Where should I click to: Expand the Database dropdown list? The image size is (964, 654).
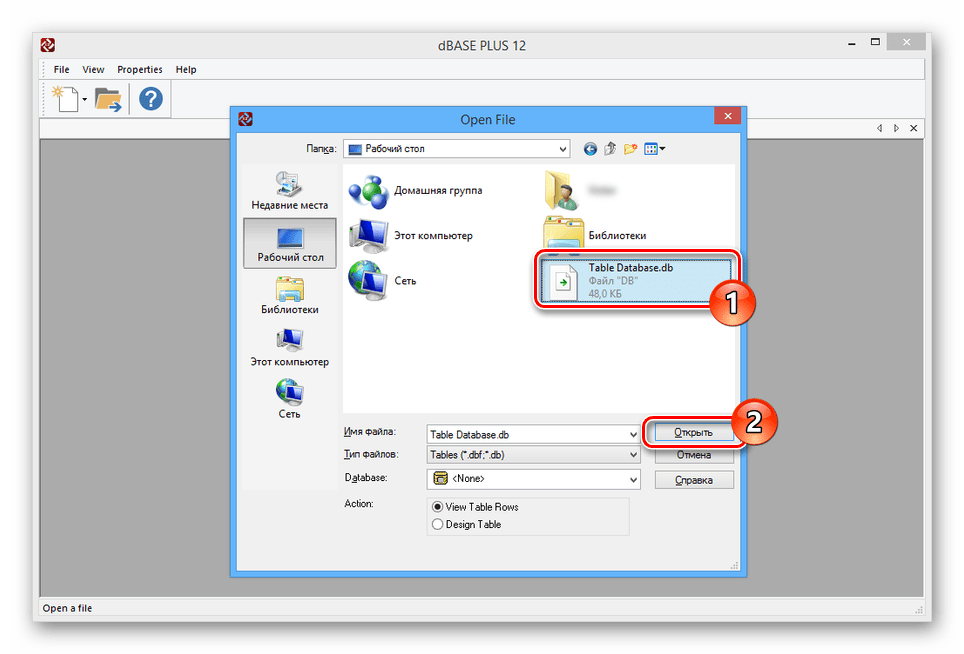[633, 480]
